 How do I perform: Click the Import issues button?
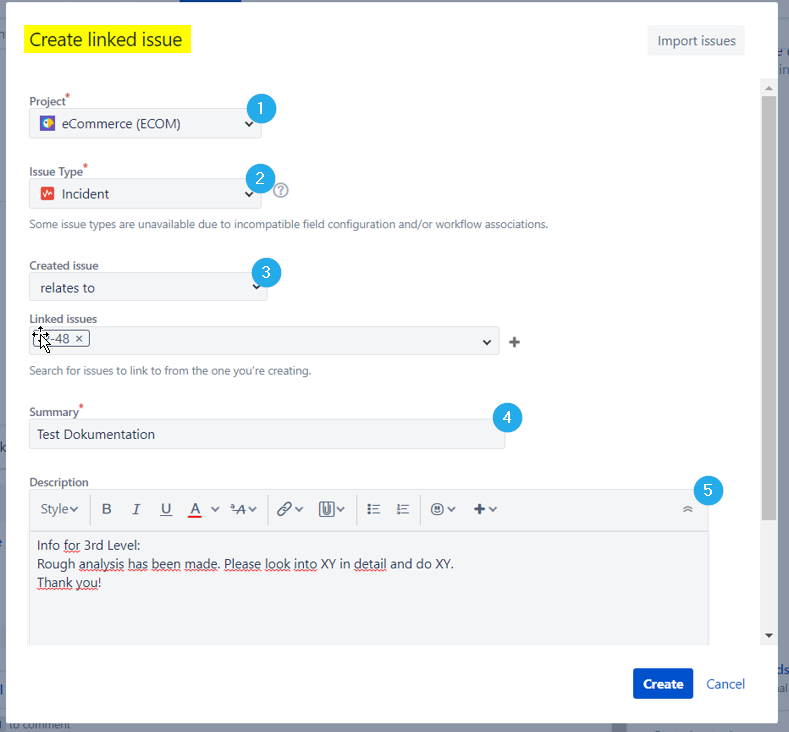[x=696, y=41]
